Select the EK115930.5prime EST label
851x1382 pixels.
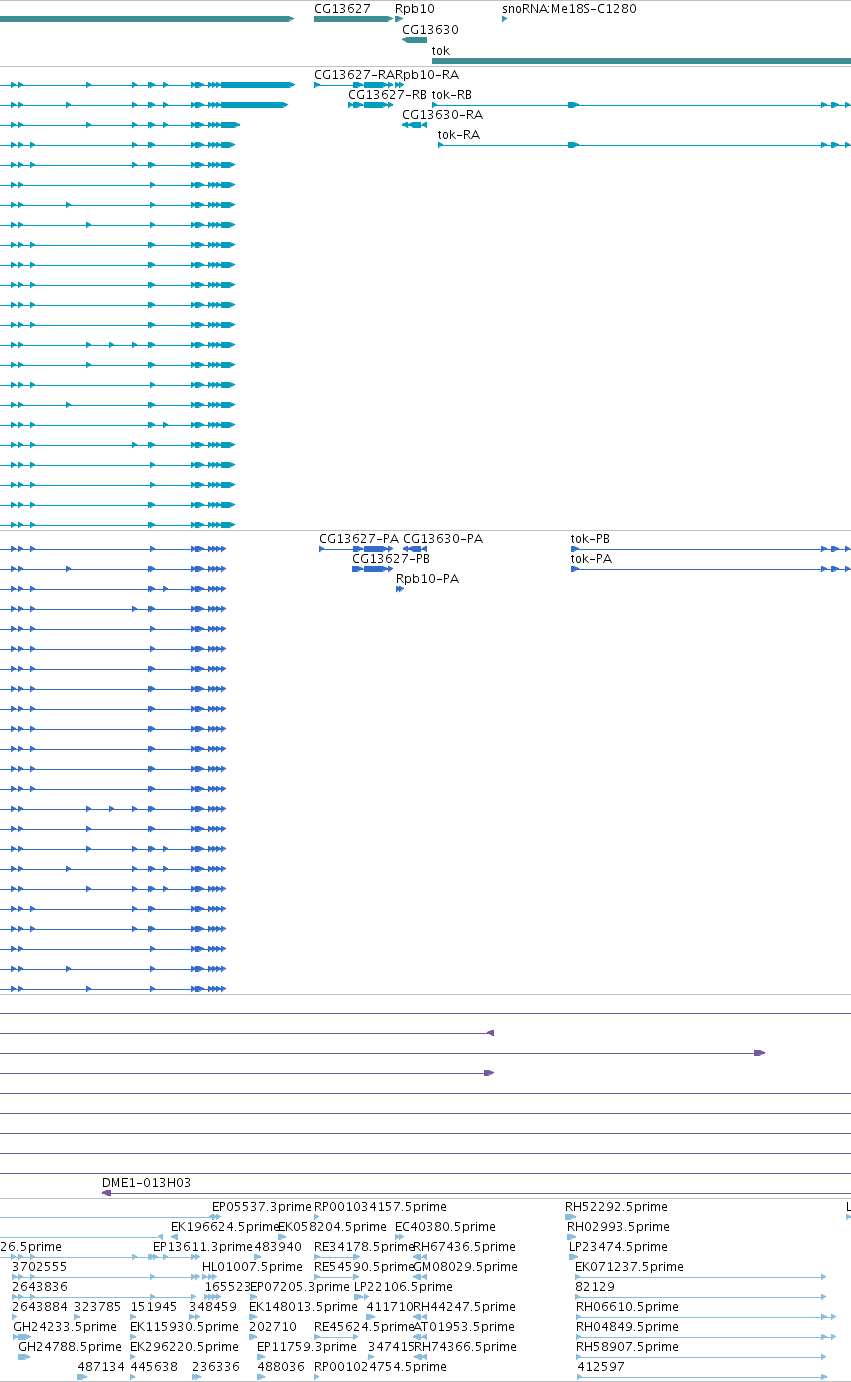pyautogui.click(x=185, y=1326)
